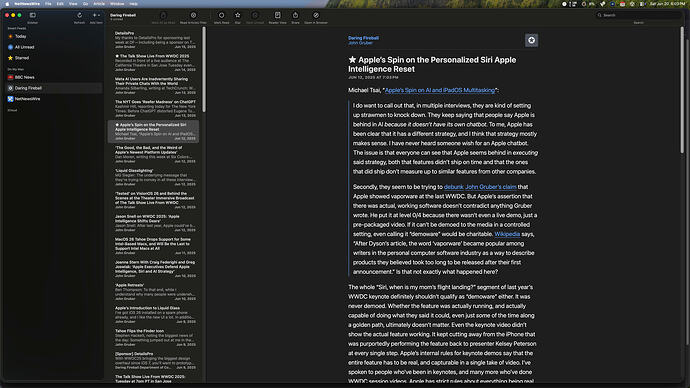Click the Smart Feeds section header
The width and height of the screenshot is (690, 388).
[17, 28]
